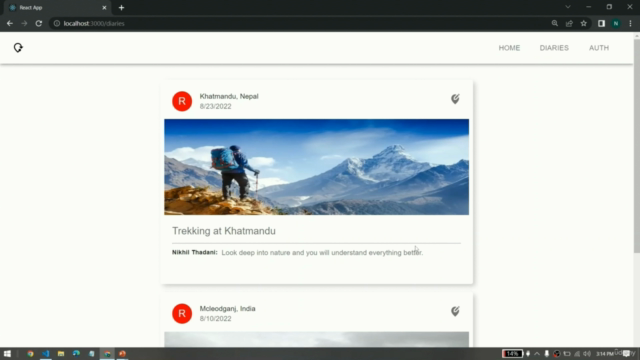
Task: Open Microsoft Edge from the taskbar
Action: coord(76,354)
